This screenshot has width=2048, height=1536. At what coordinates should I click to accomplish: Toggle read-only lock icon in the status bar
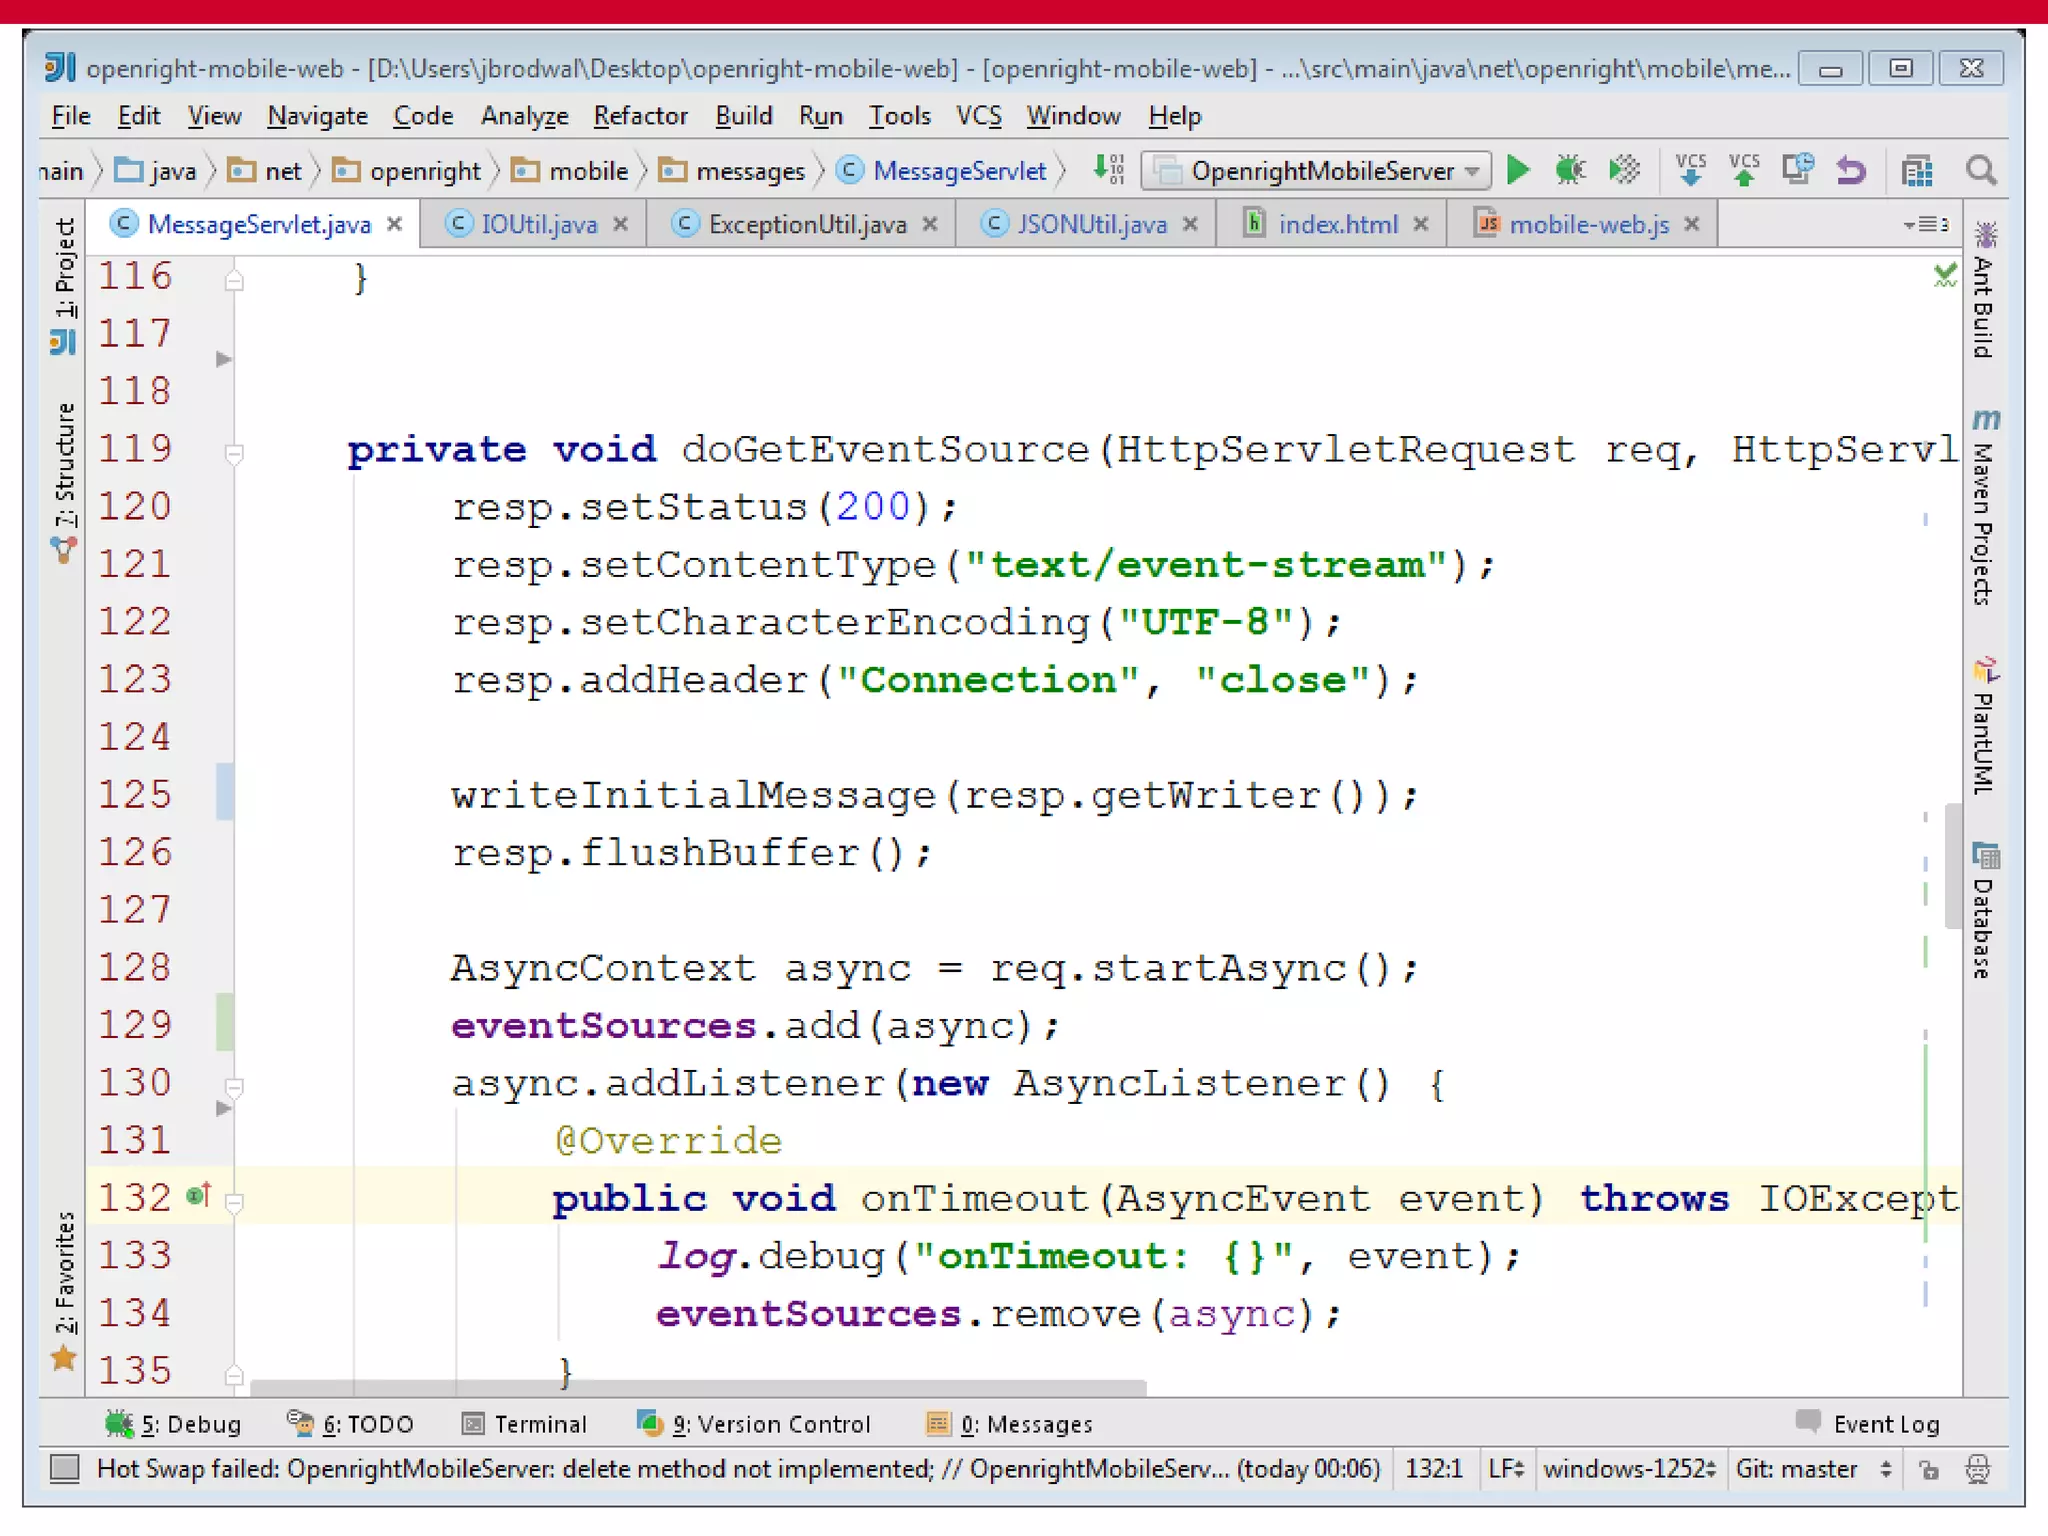click(x=1929, y=1469)
